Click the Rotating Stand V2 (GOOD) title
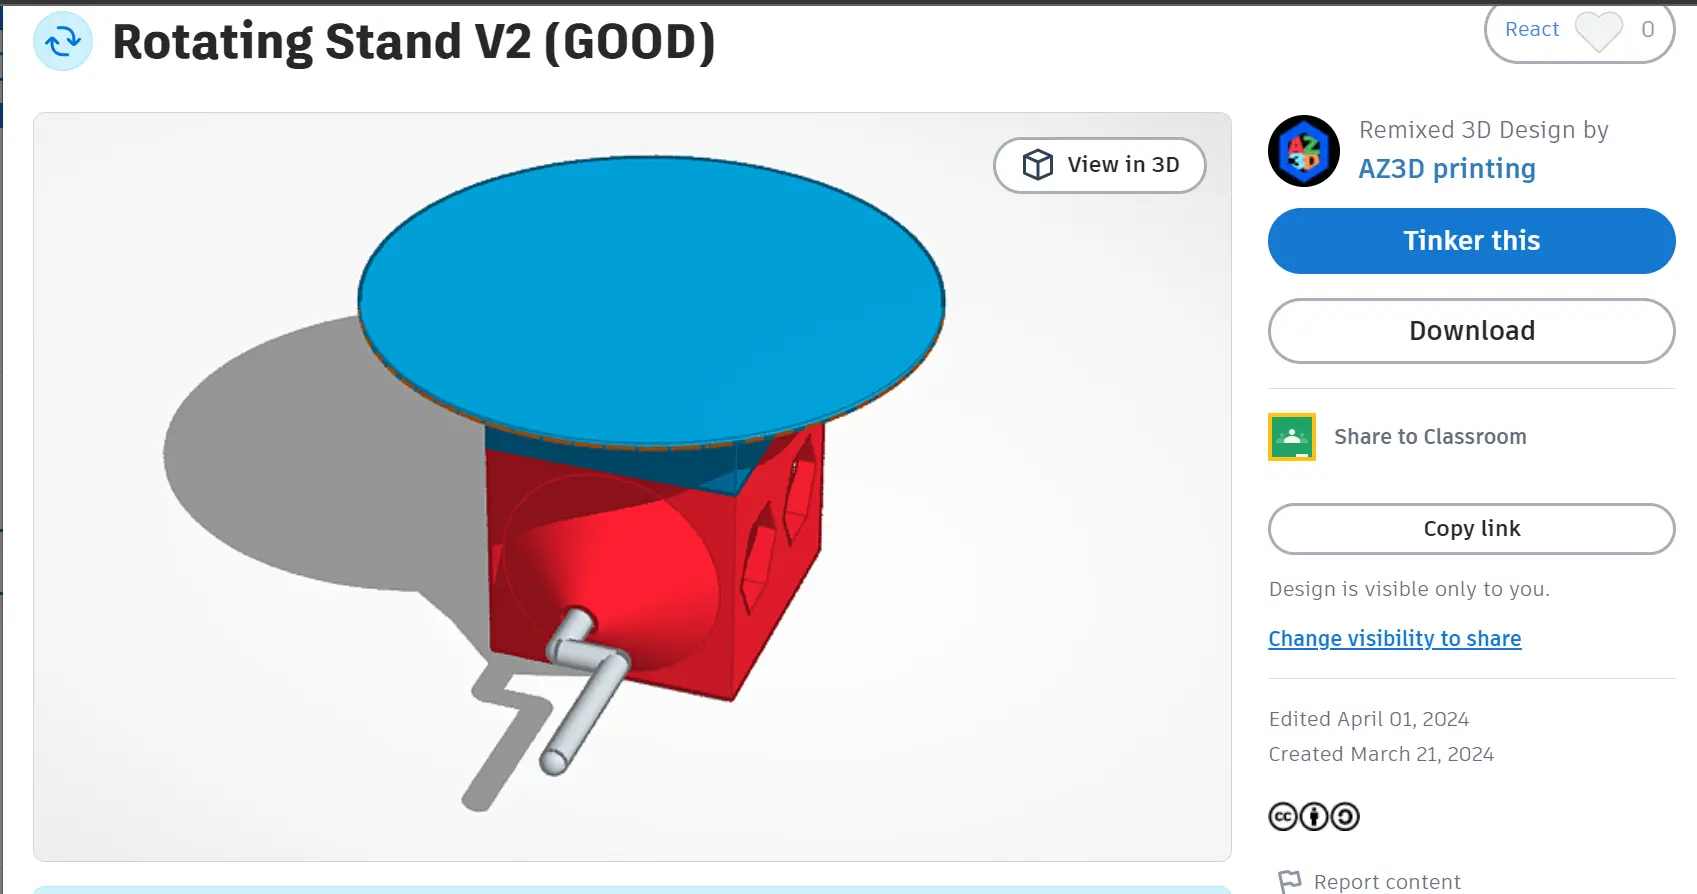The width and height of the screenshot is (1697, 894). 414,42
